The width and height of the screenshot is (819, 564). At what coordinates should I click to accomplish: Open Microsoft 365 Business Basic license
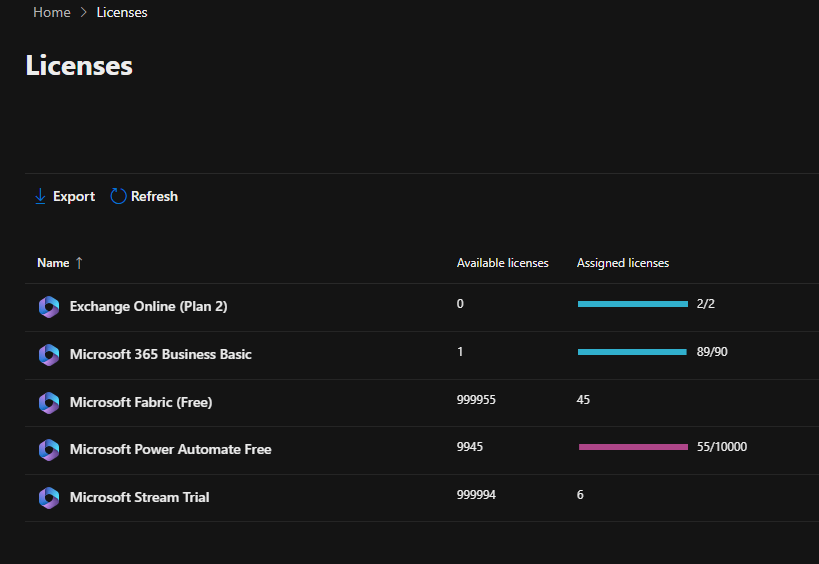(x=160, y=354)
